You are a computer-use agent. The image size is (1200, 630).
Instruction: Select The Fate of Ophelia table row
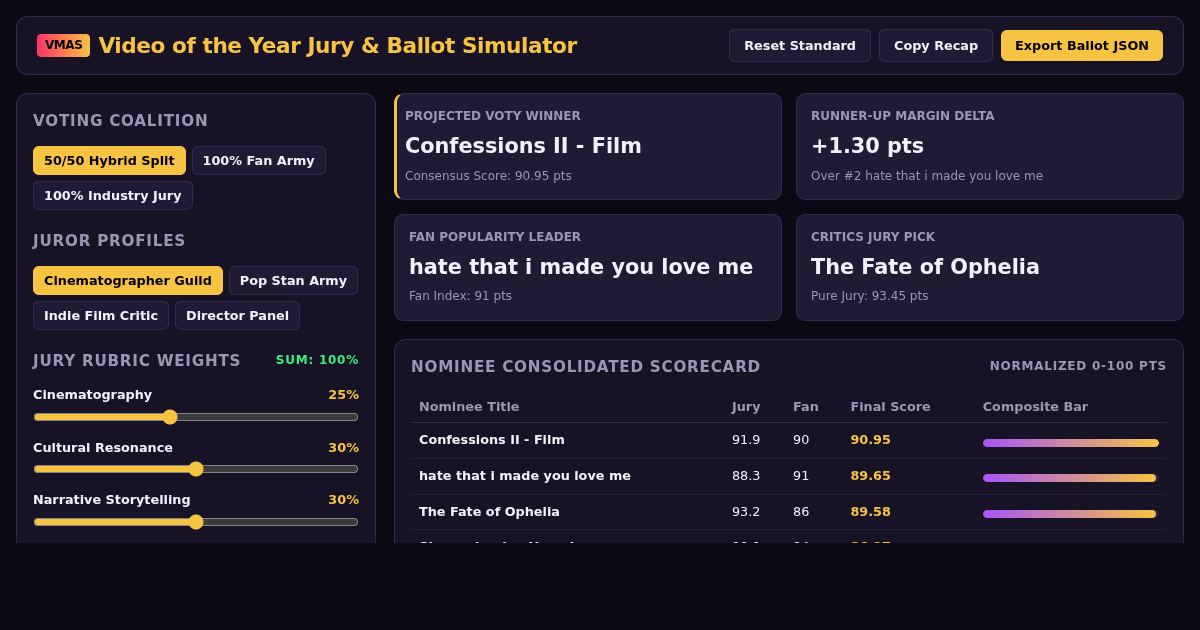(x=789, y=512)
